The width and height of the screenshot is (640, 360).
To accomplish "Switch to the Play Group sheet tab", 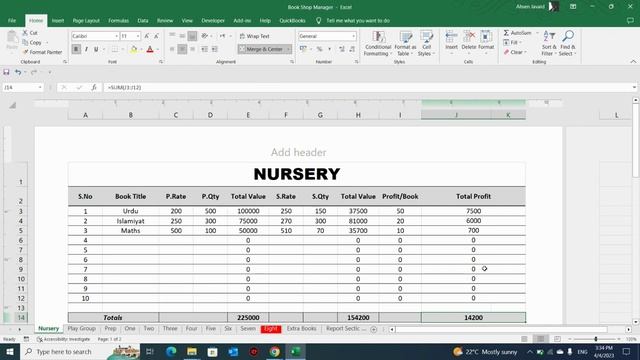I will click(82, 329).
